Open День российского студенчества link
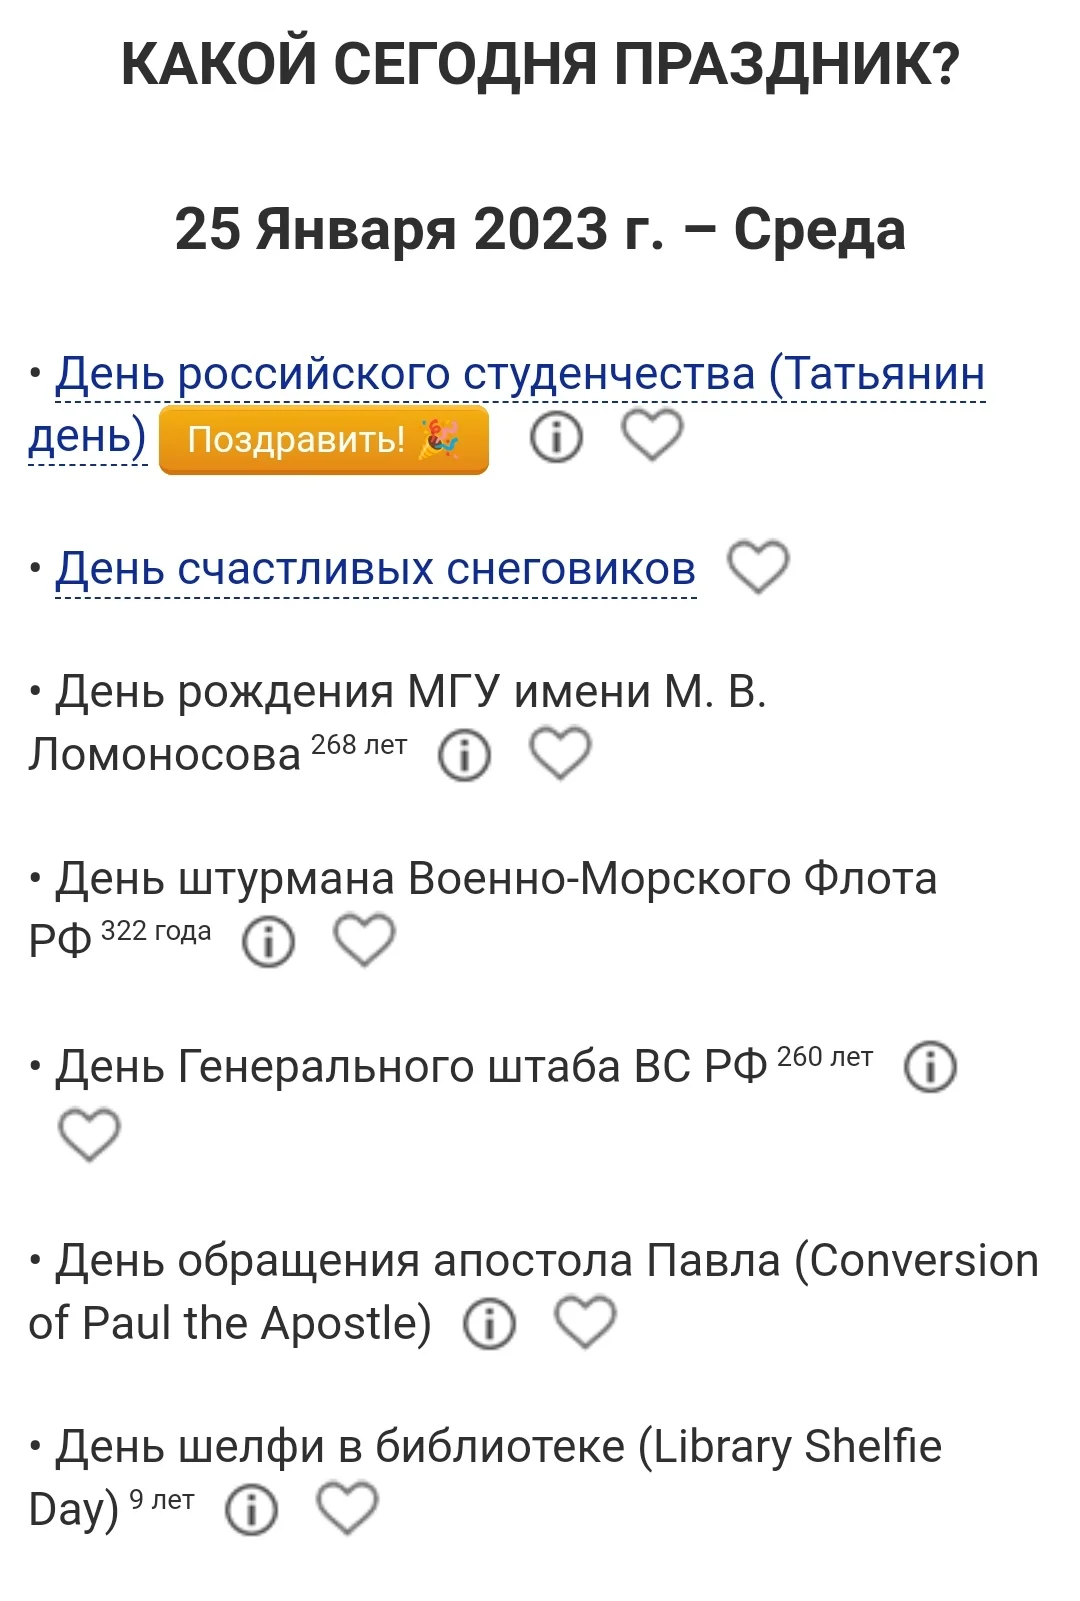 pos(520,374)
